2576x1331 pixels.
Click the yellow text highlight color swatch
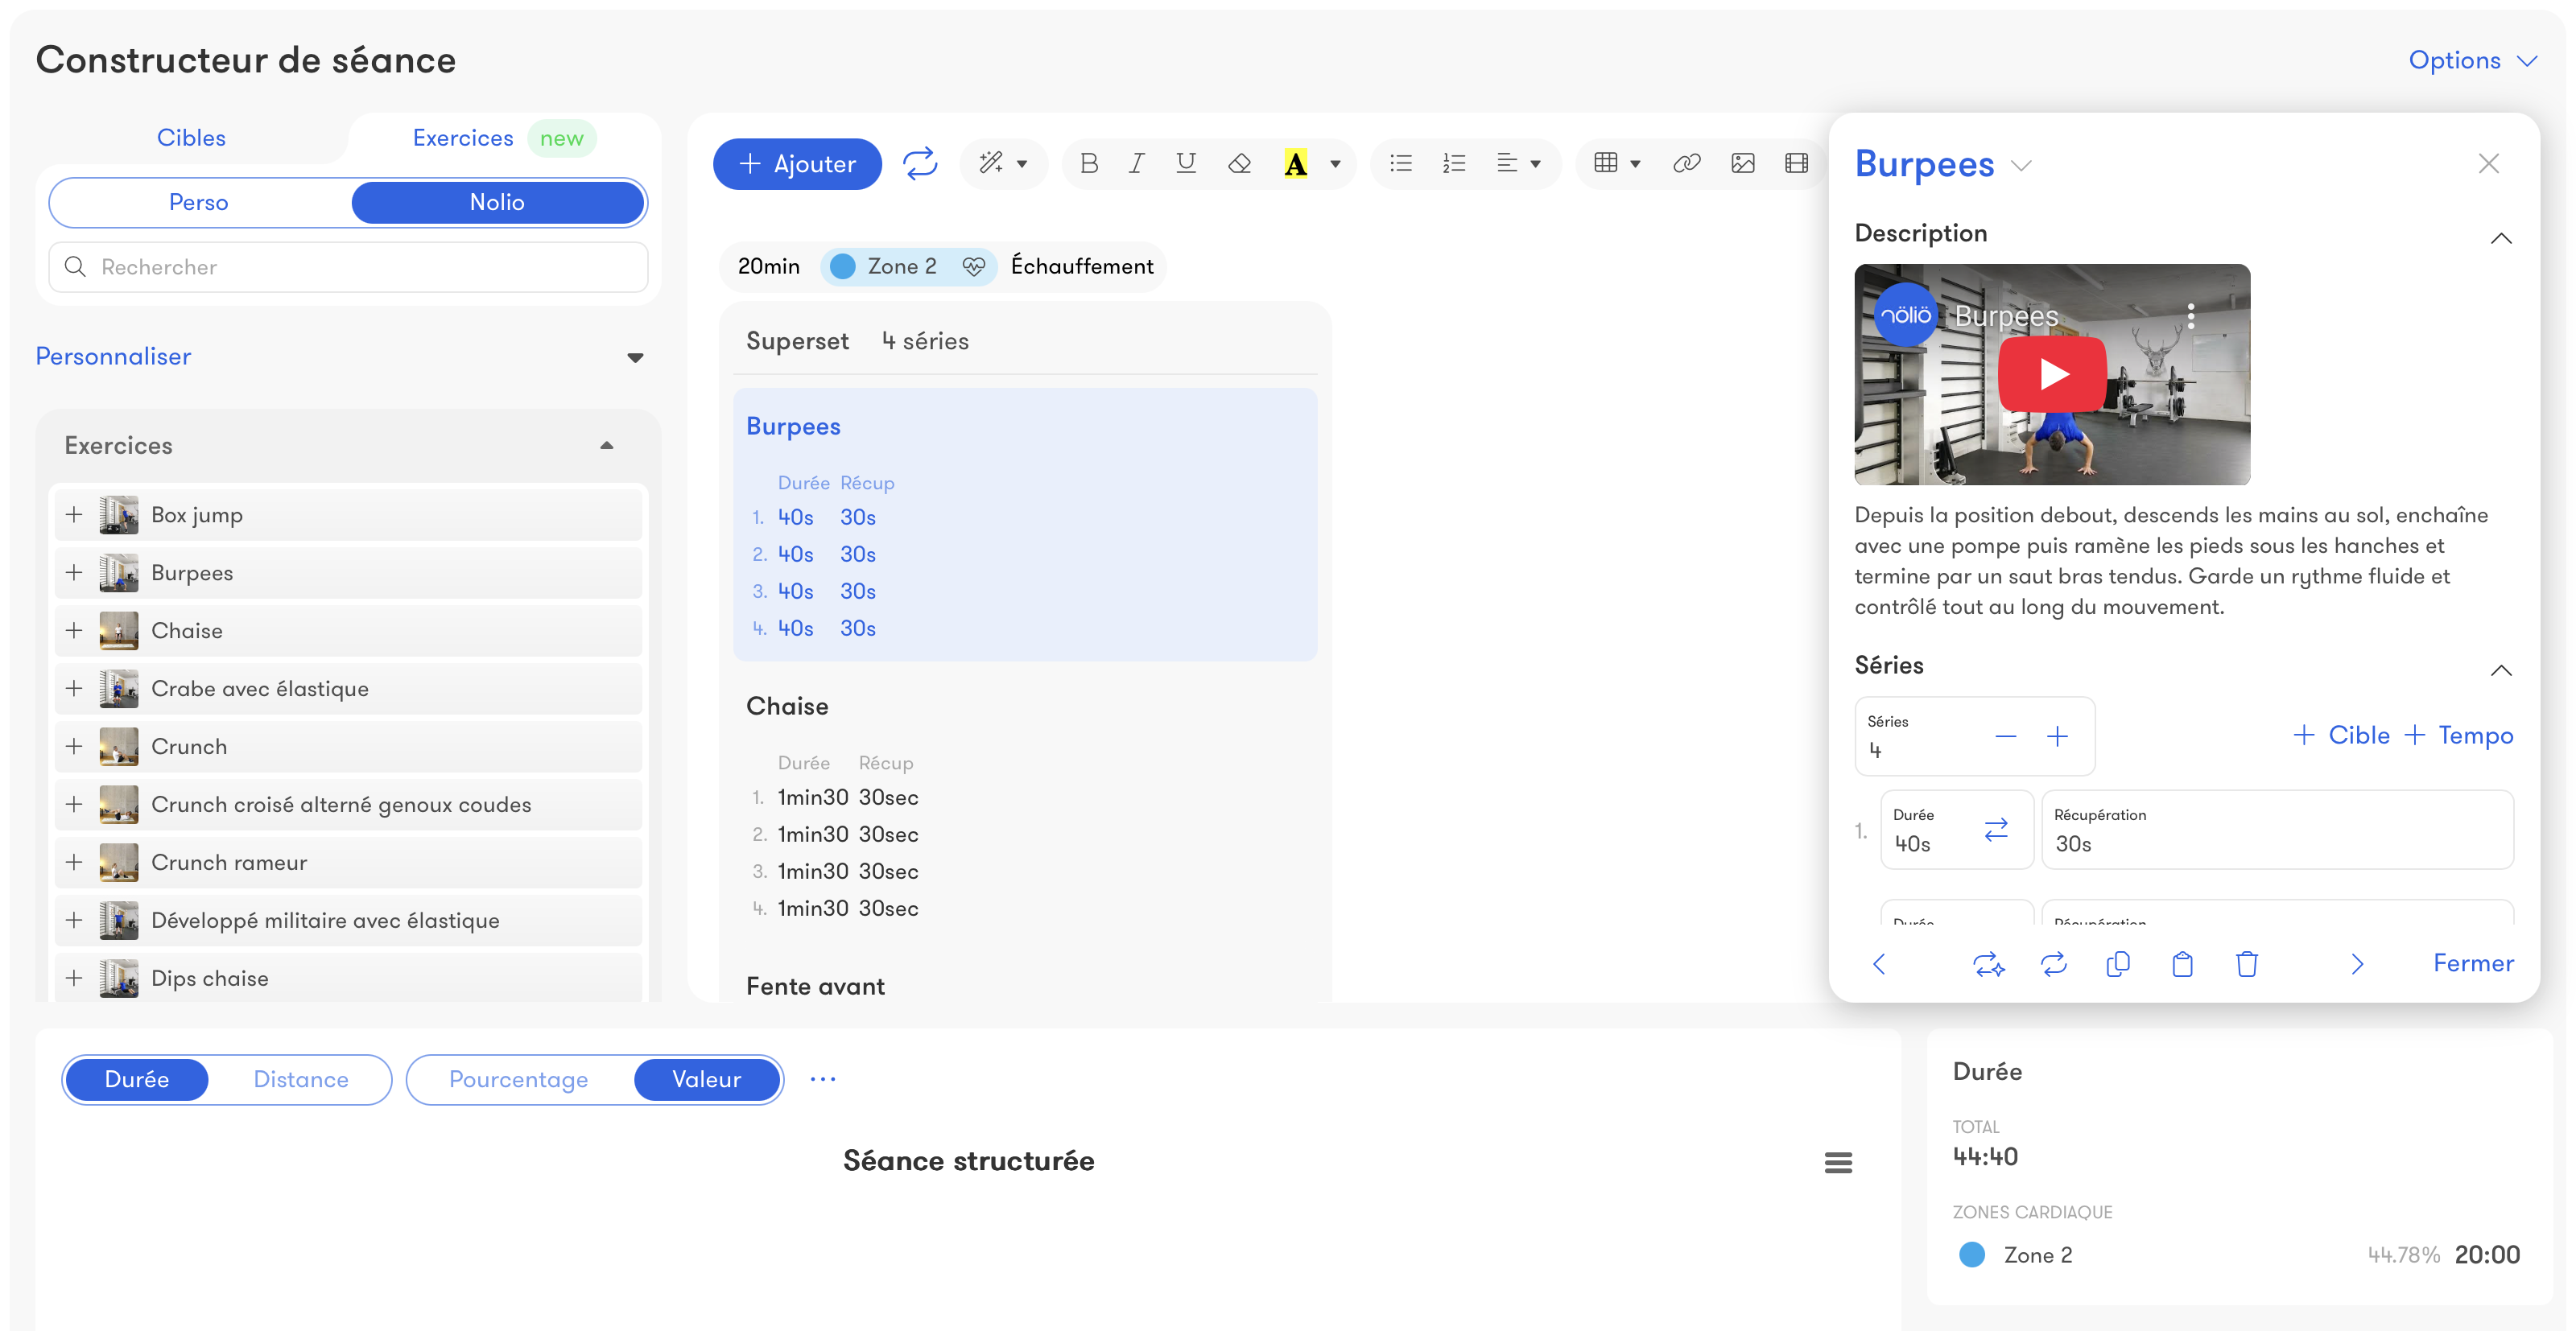1295,163
